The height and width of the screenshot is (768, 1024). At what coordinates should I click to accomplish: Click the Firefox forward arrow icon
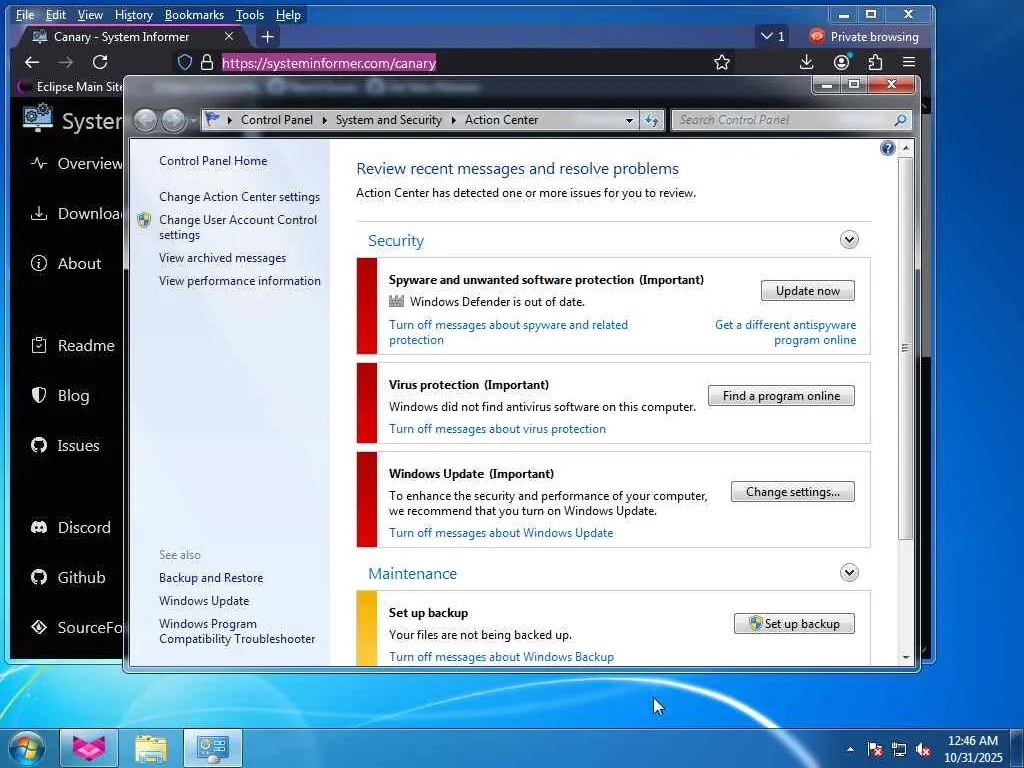click(66, 62)
